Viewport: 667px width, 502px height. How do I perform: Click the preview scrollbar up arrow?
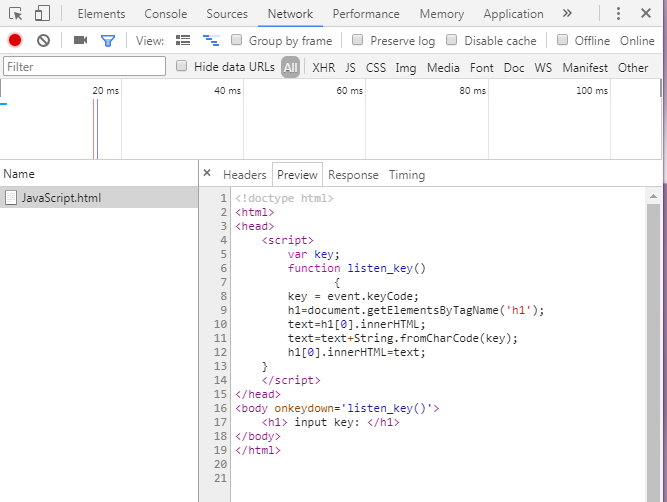(653, 196)
